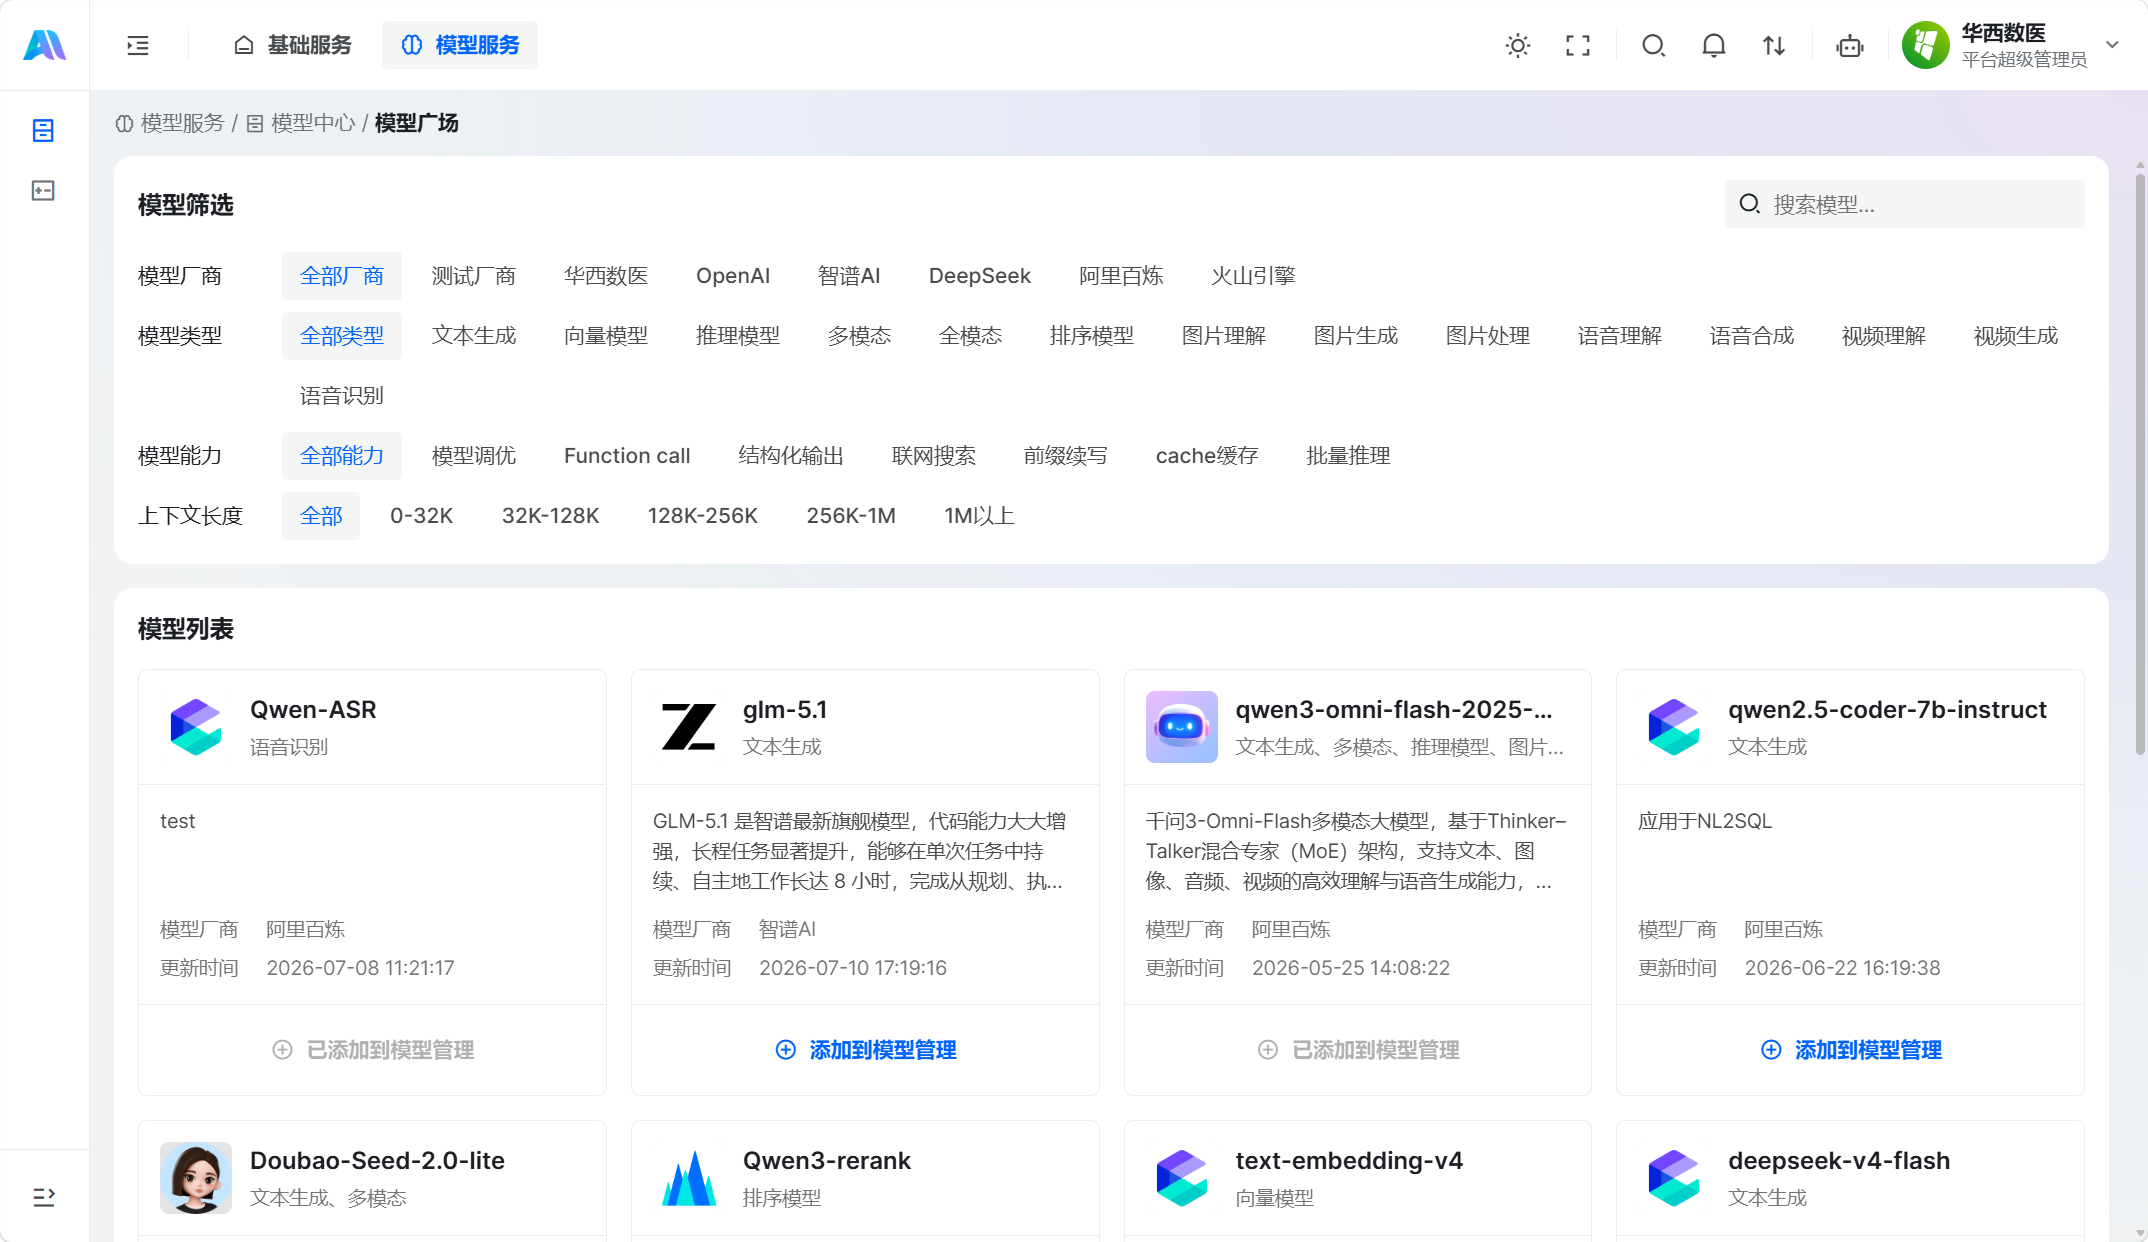The height and width of the screenshot is (1242, 2148).
Task: Filter model type by 文本生成
Action: pyautogui.click(x=474, y=336)
